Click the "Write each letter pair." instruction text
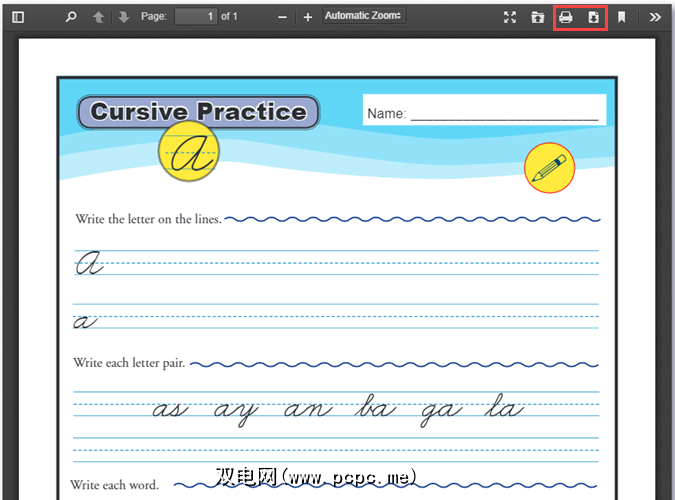This screenshot has height=500, width=675. [129, 363]
